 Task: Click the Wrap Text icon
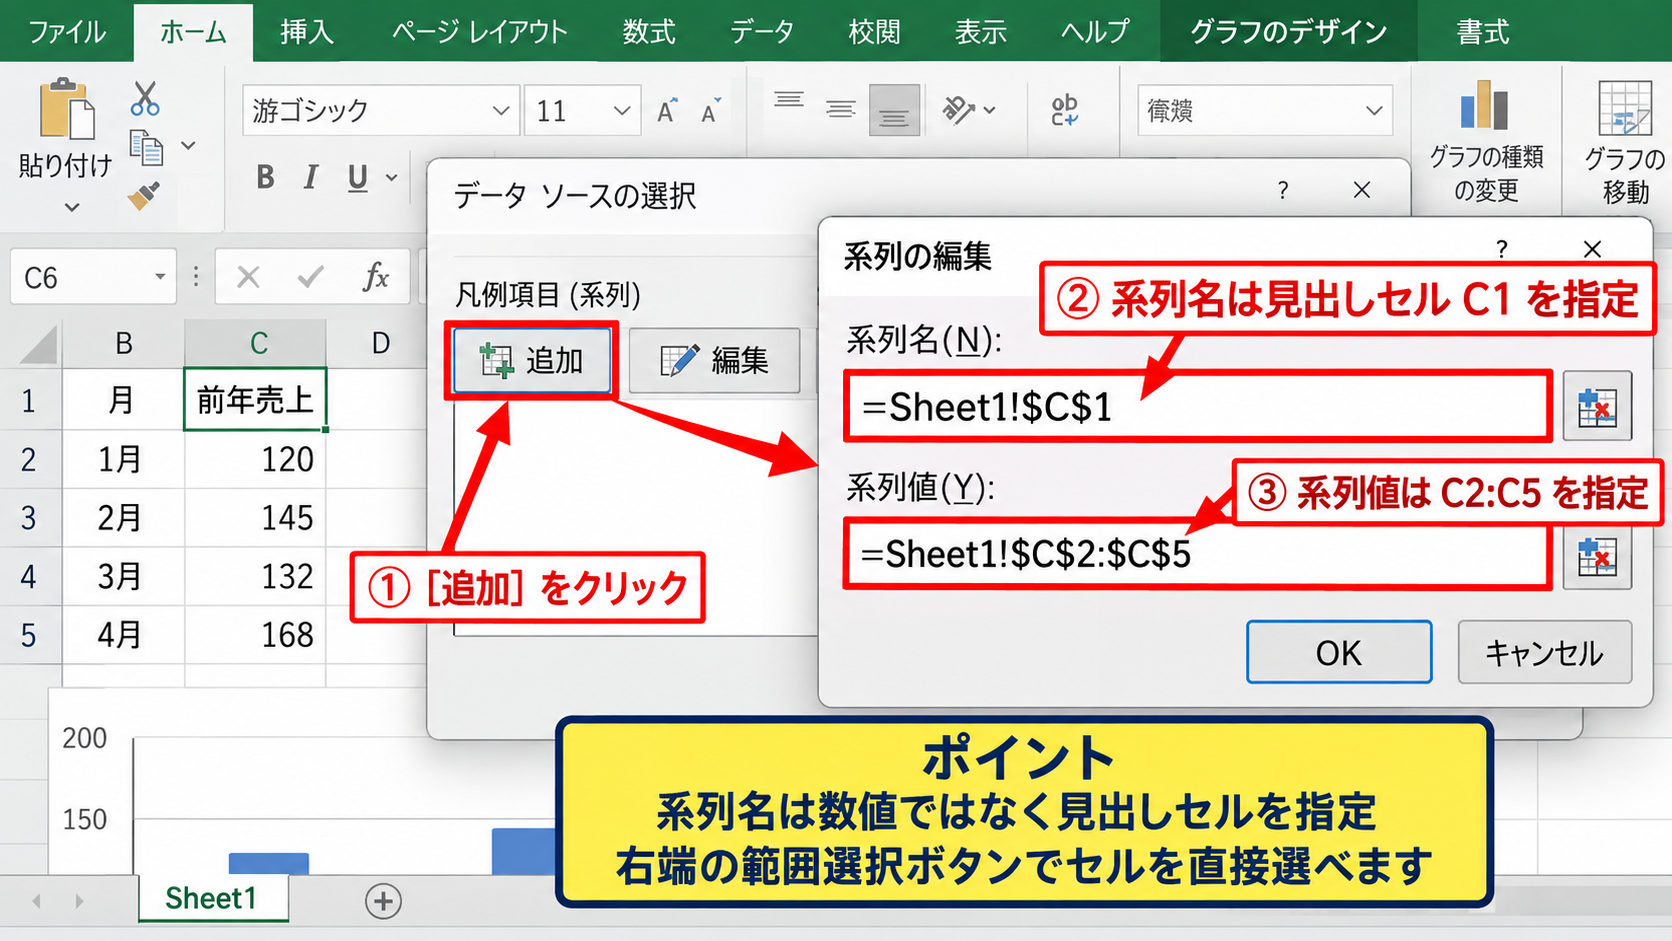coord(1065,110)
